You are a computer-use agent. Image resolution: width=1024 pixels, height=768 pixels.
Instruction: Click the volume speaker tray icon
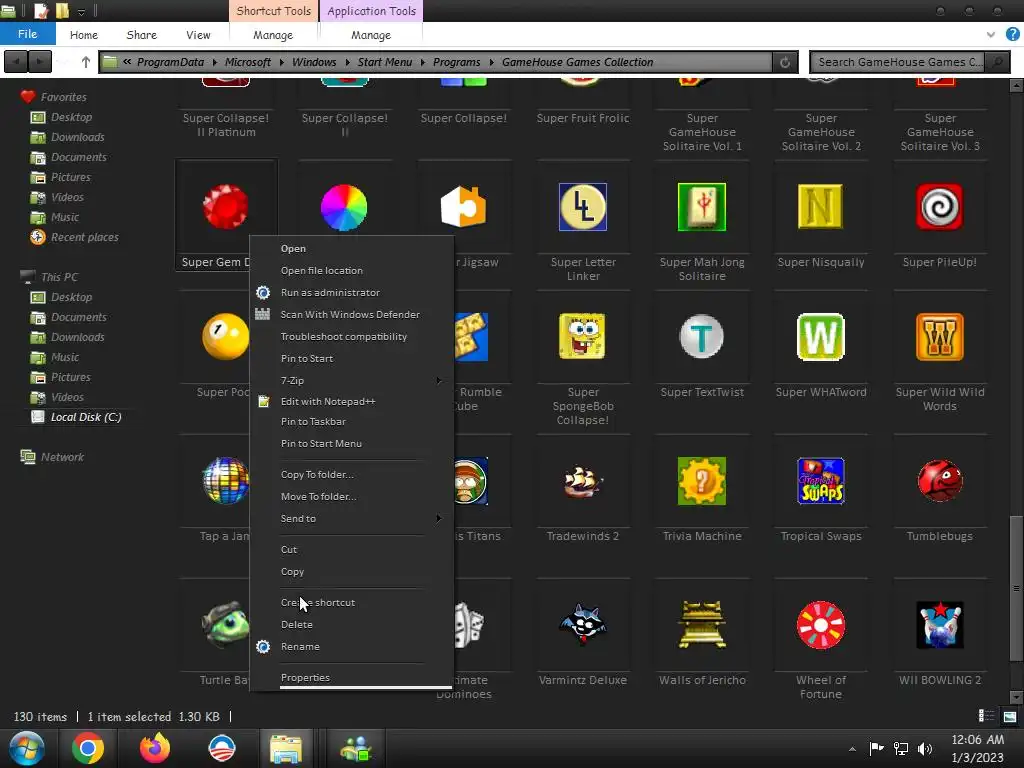click(925, 748)
